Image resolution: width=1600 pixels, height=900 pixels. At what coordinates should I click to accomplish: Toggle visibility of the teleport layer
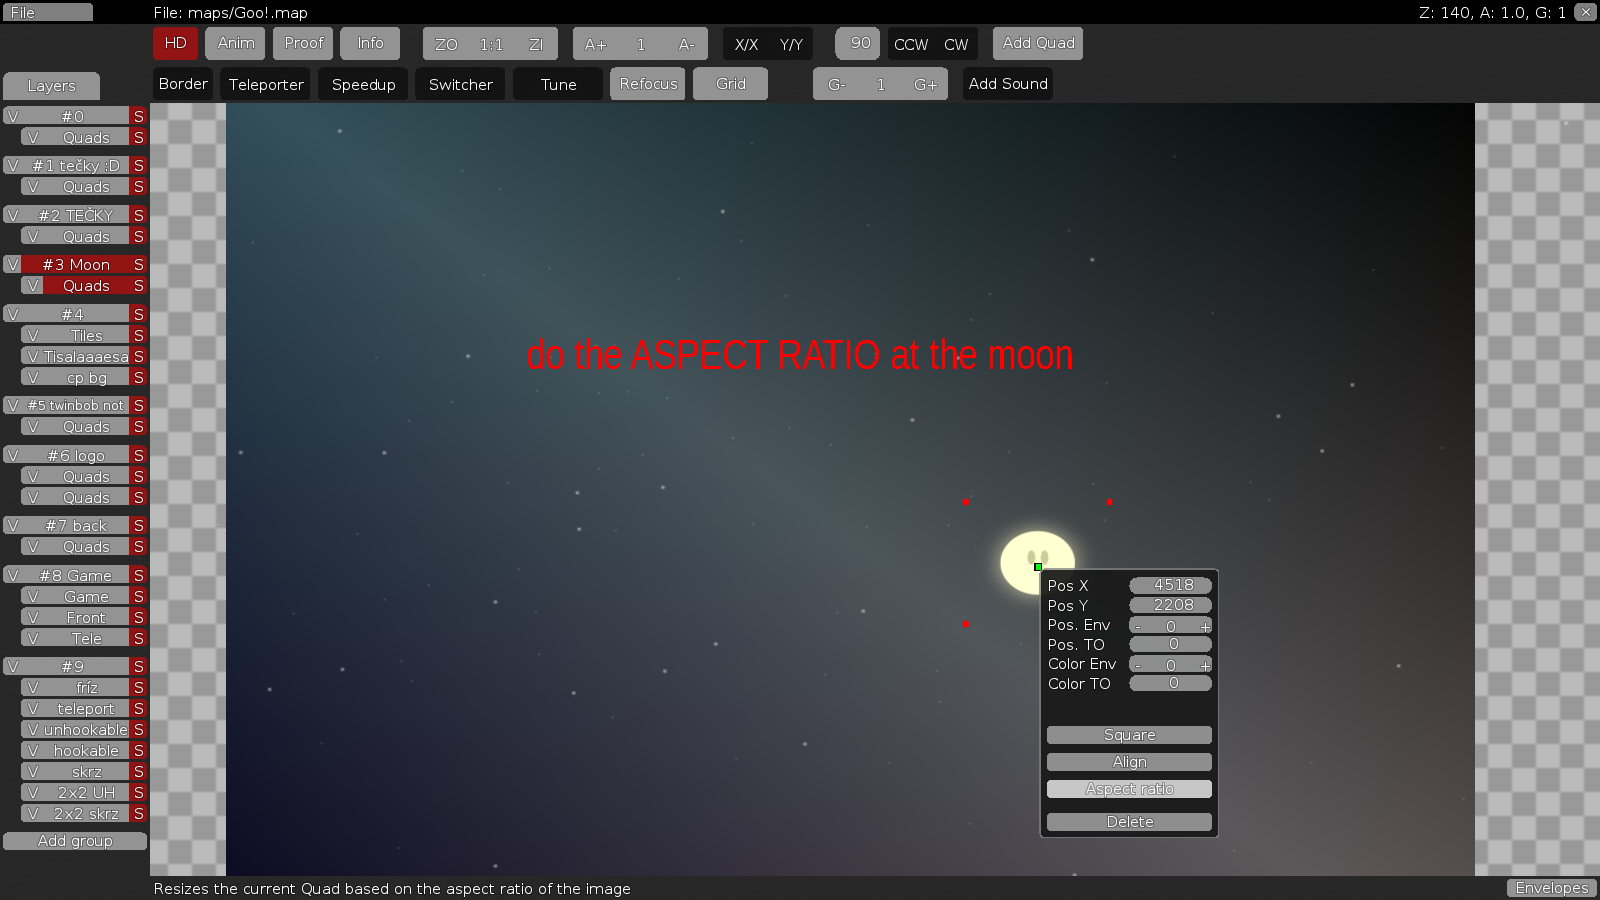coord(31,708)
